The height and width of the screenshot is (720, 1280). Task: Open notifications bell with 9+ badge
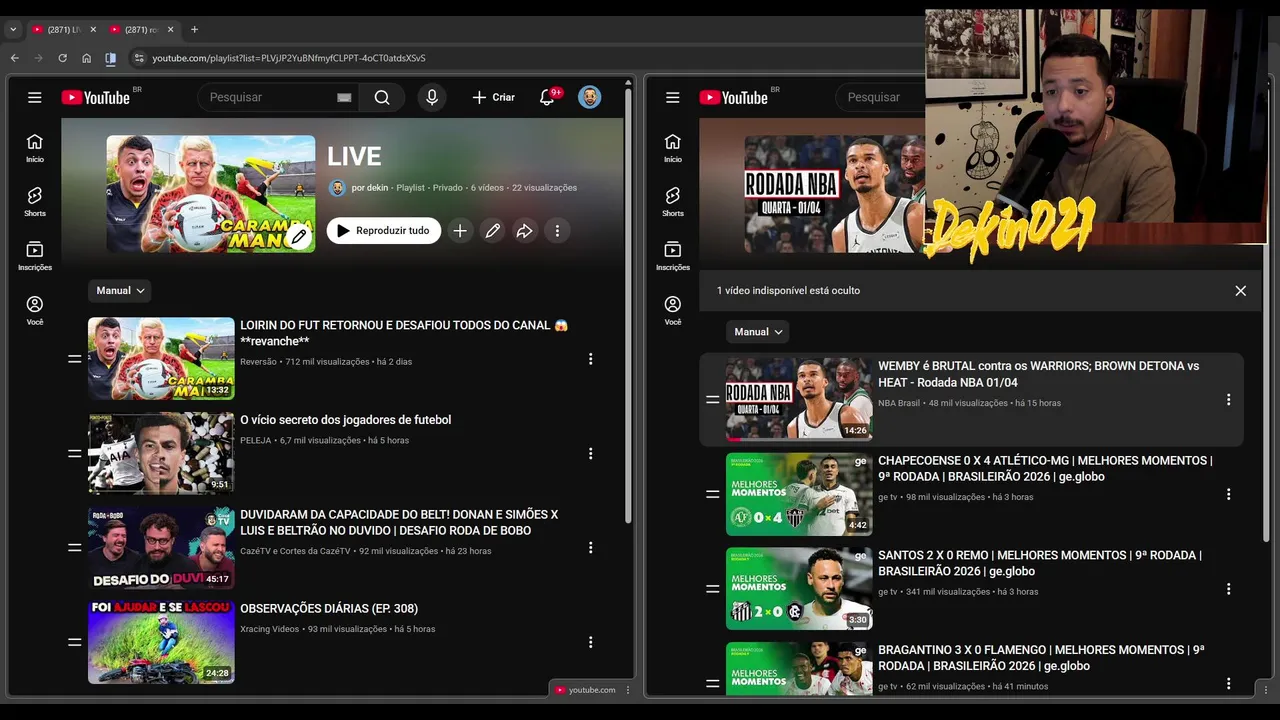(x=547, y=97)
